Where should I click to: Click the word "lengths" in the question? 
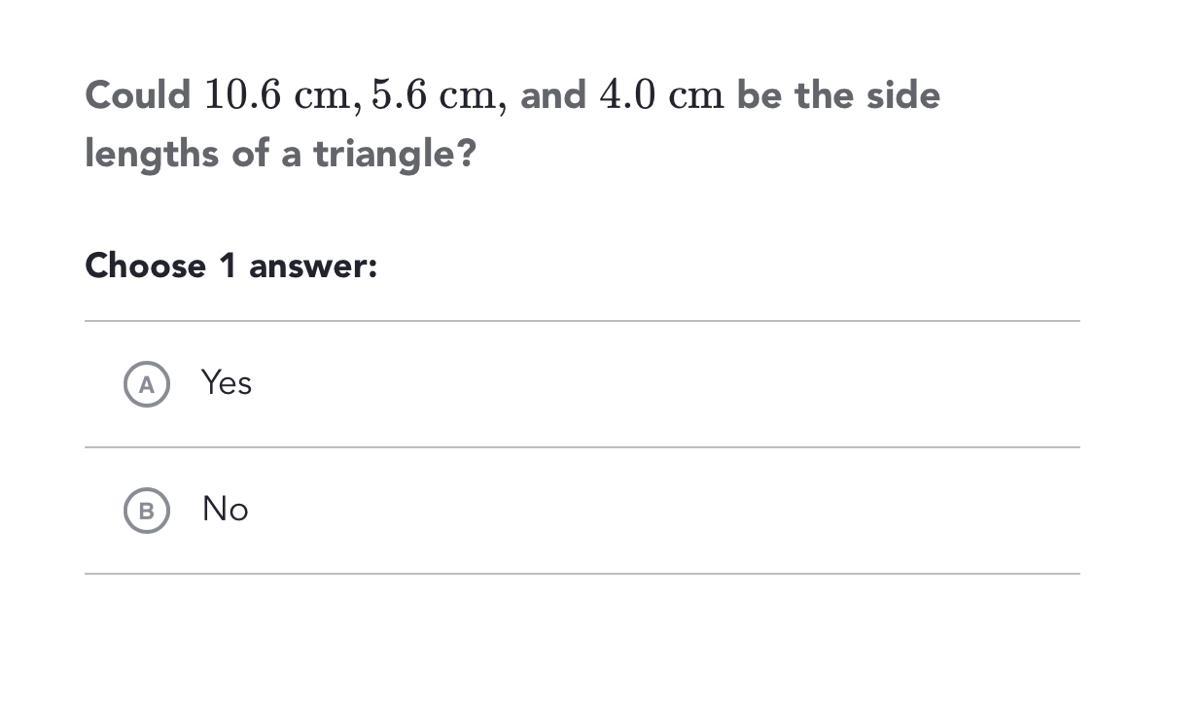pos(151,154)
